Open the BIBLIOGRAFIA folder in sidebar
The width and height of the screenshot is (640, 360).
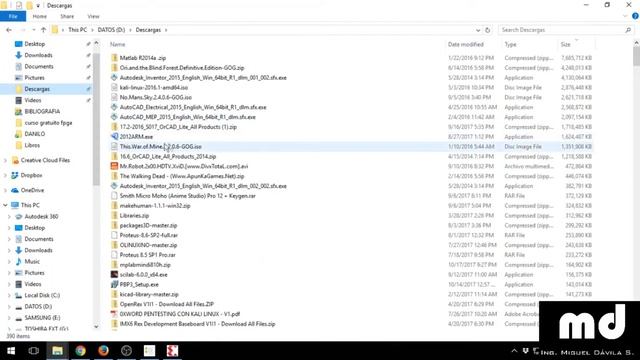(x=42, y=111)
